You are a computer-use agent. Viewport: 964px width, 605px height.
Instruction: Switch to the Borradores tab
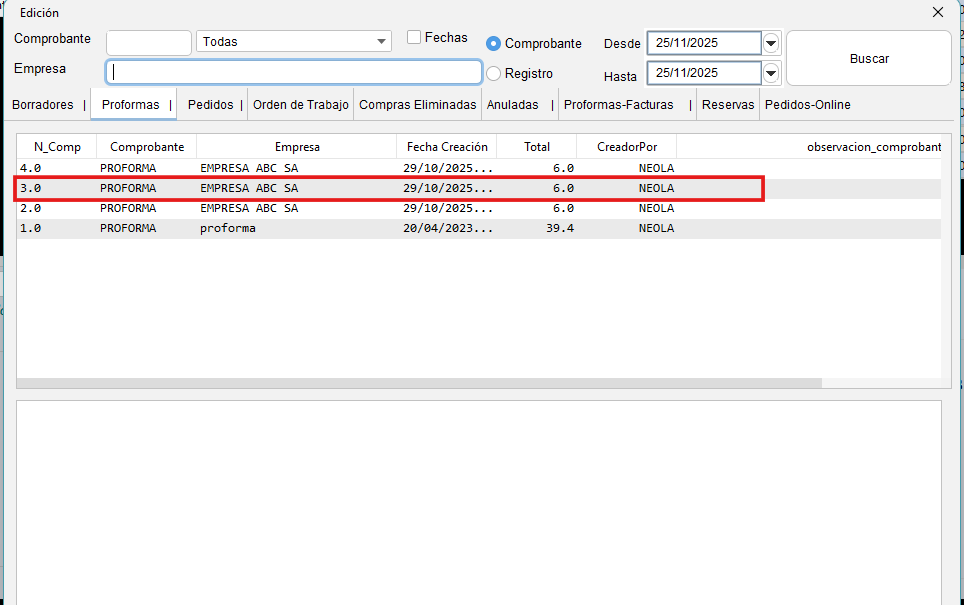pyautogui.click(x=43, y=105)
